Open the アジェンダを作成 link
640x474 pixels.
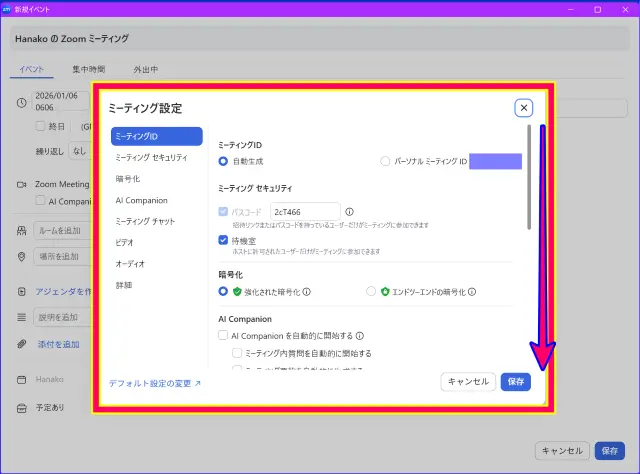pyautogui.click(x=63, y=292)
